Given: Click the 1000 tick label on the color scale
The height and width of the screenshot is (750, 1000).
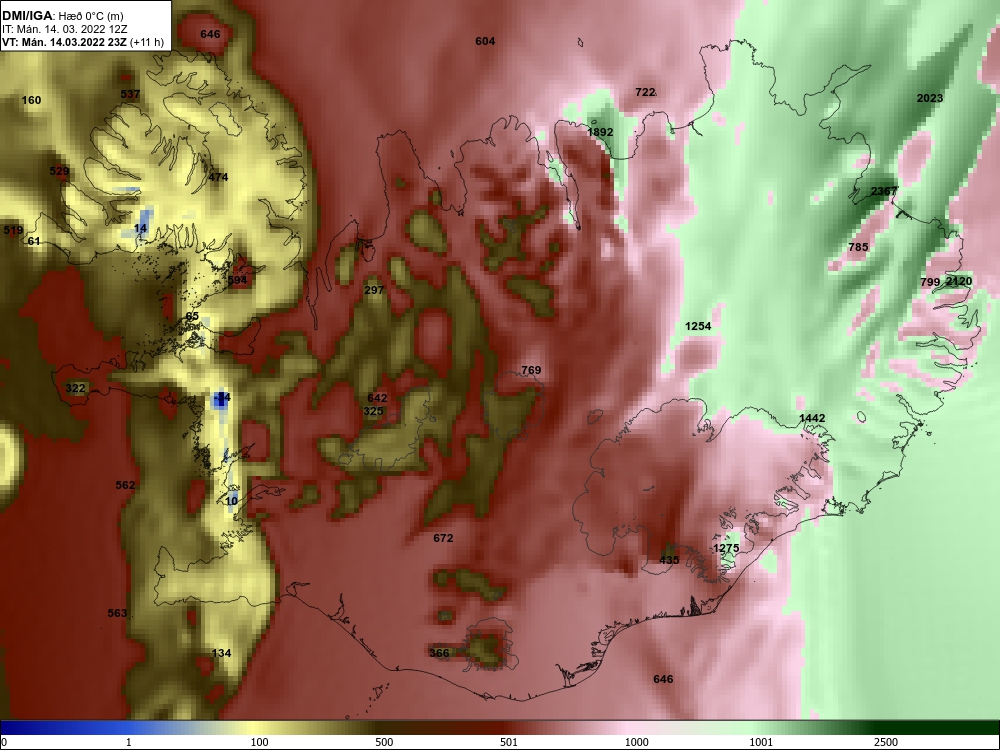Looking at the screenshot, I should click(636, 742).
